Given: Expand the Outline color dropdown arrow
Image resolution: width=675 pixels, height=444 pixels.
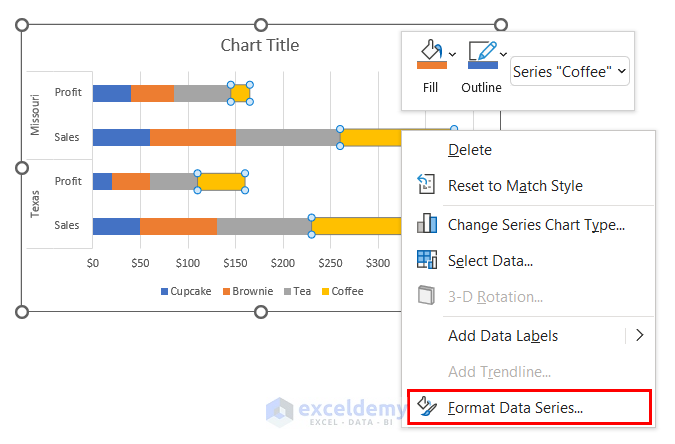Looking at the screenshot, I should click(x=503, y=53).
